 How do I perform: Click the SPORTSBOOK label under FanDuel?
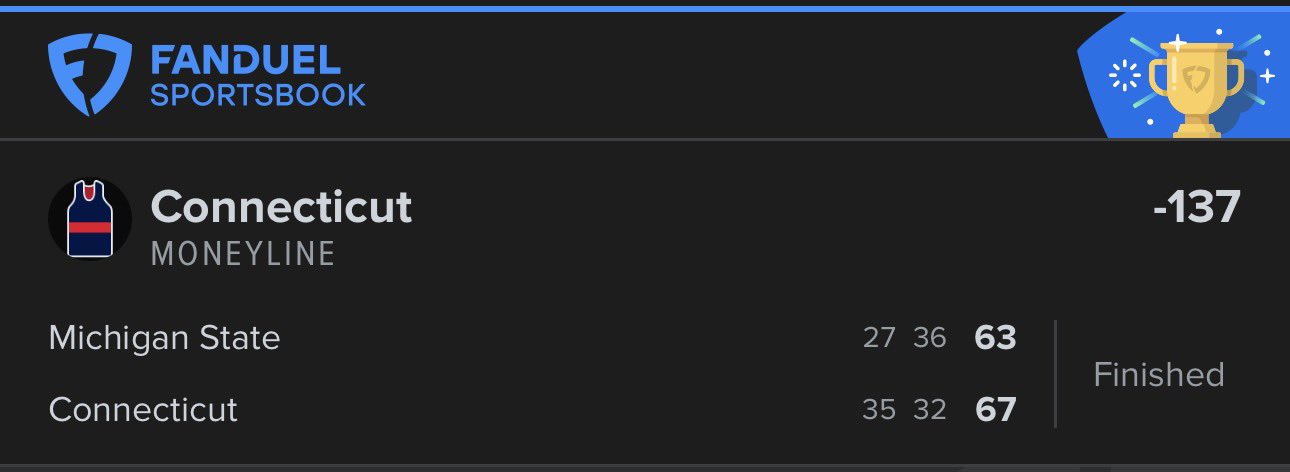[258, 95]
